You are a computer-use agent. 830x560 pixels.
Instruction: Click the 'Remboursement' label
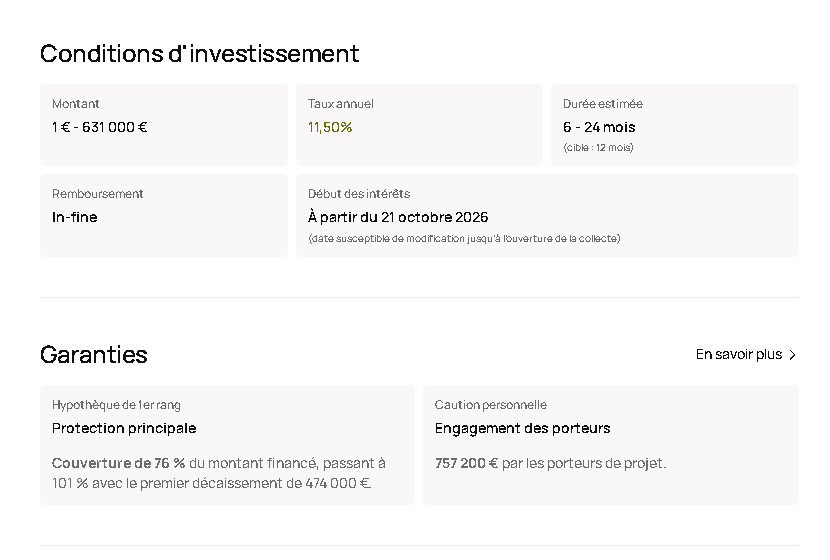pos(97,194)
